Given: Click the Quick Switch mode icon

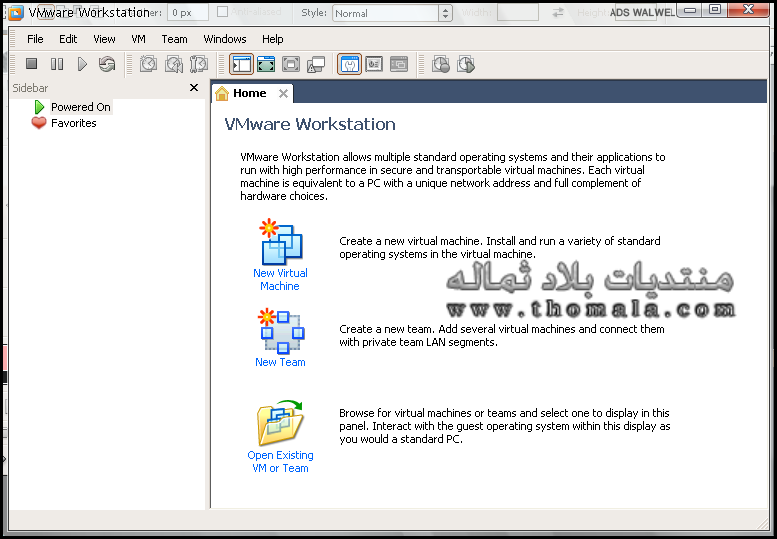Looking at the screenshot, I should (266, 64).
